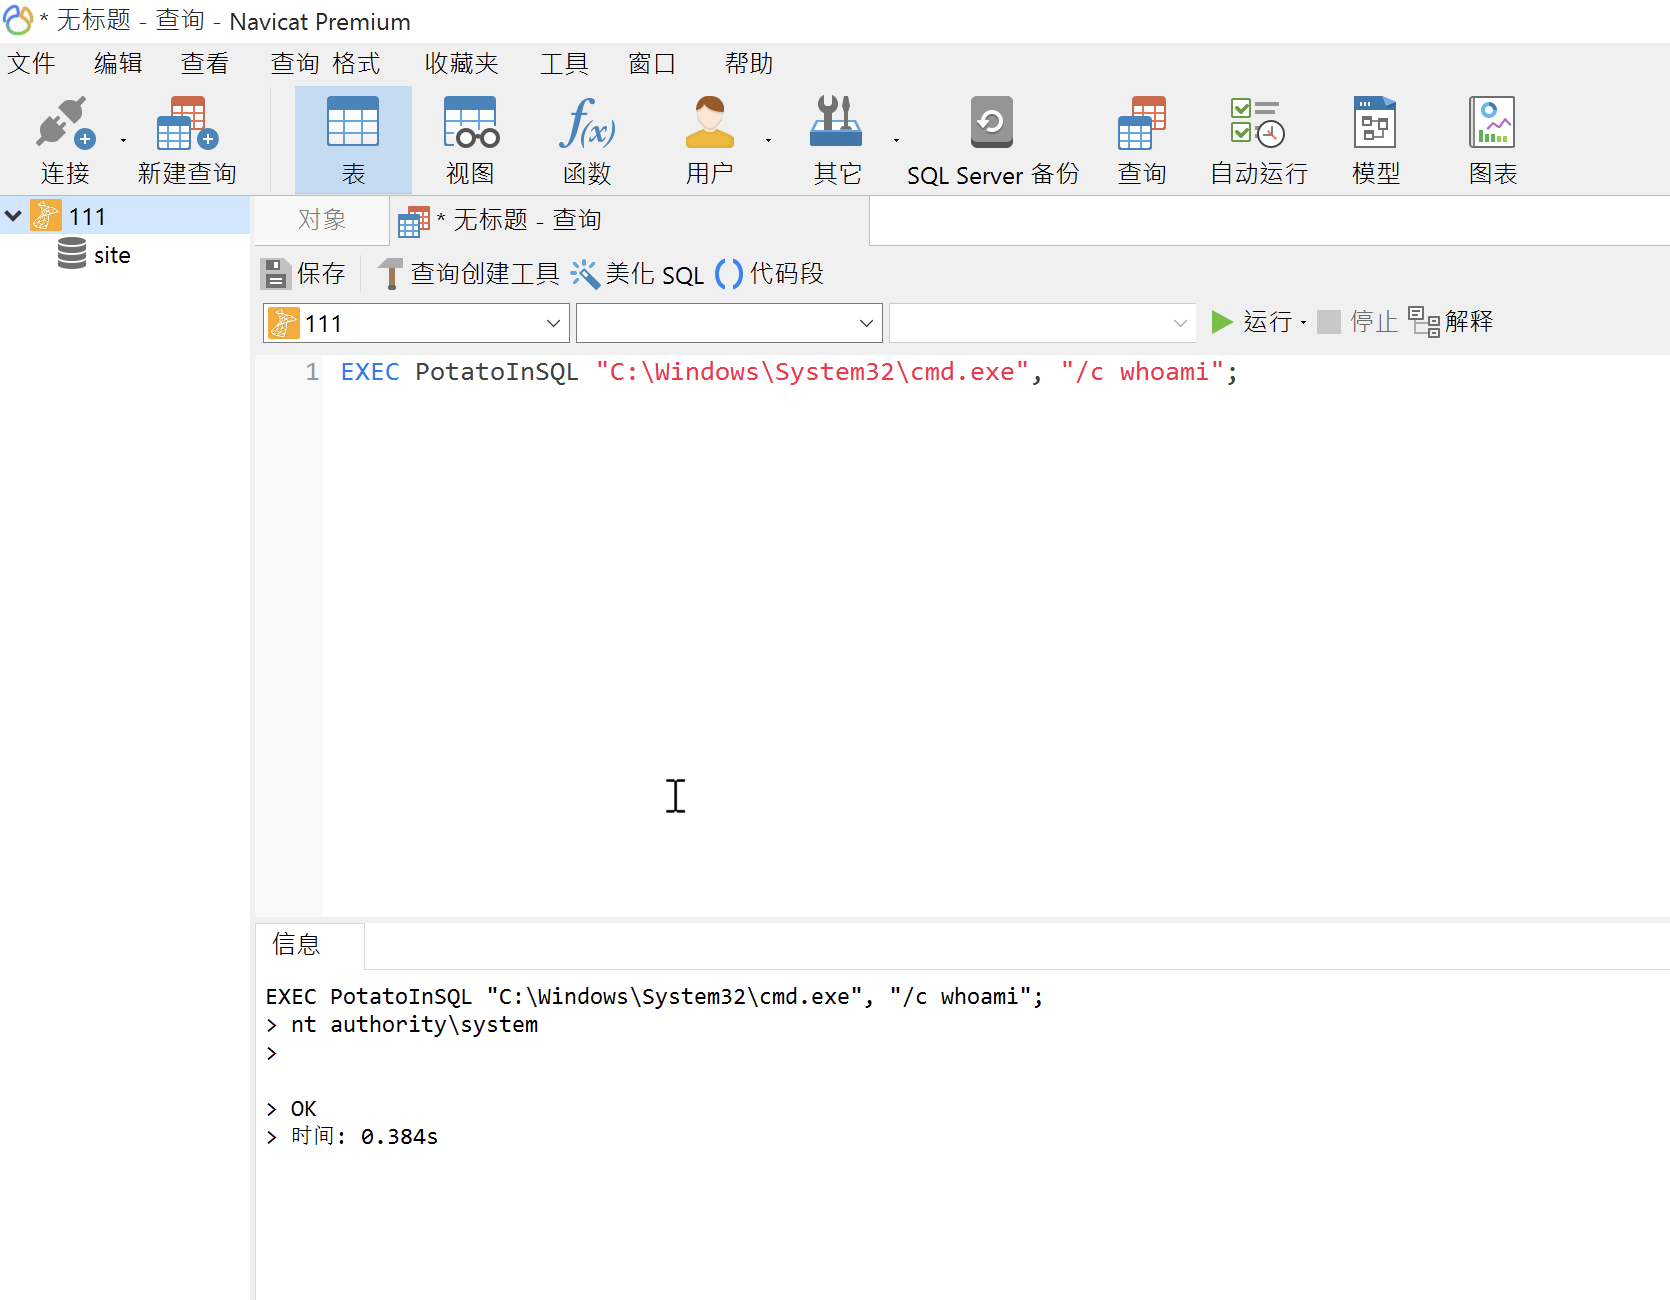Open the 代码段 code snippet icon
This screenshot has width=1670, height=1300.
[x=729, y=273]
